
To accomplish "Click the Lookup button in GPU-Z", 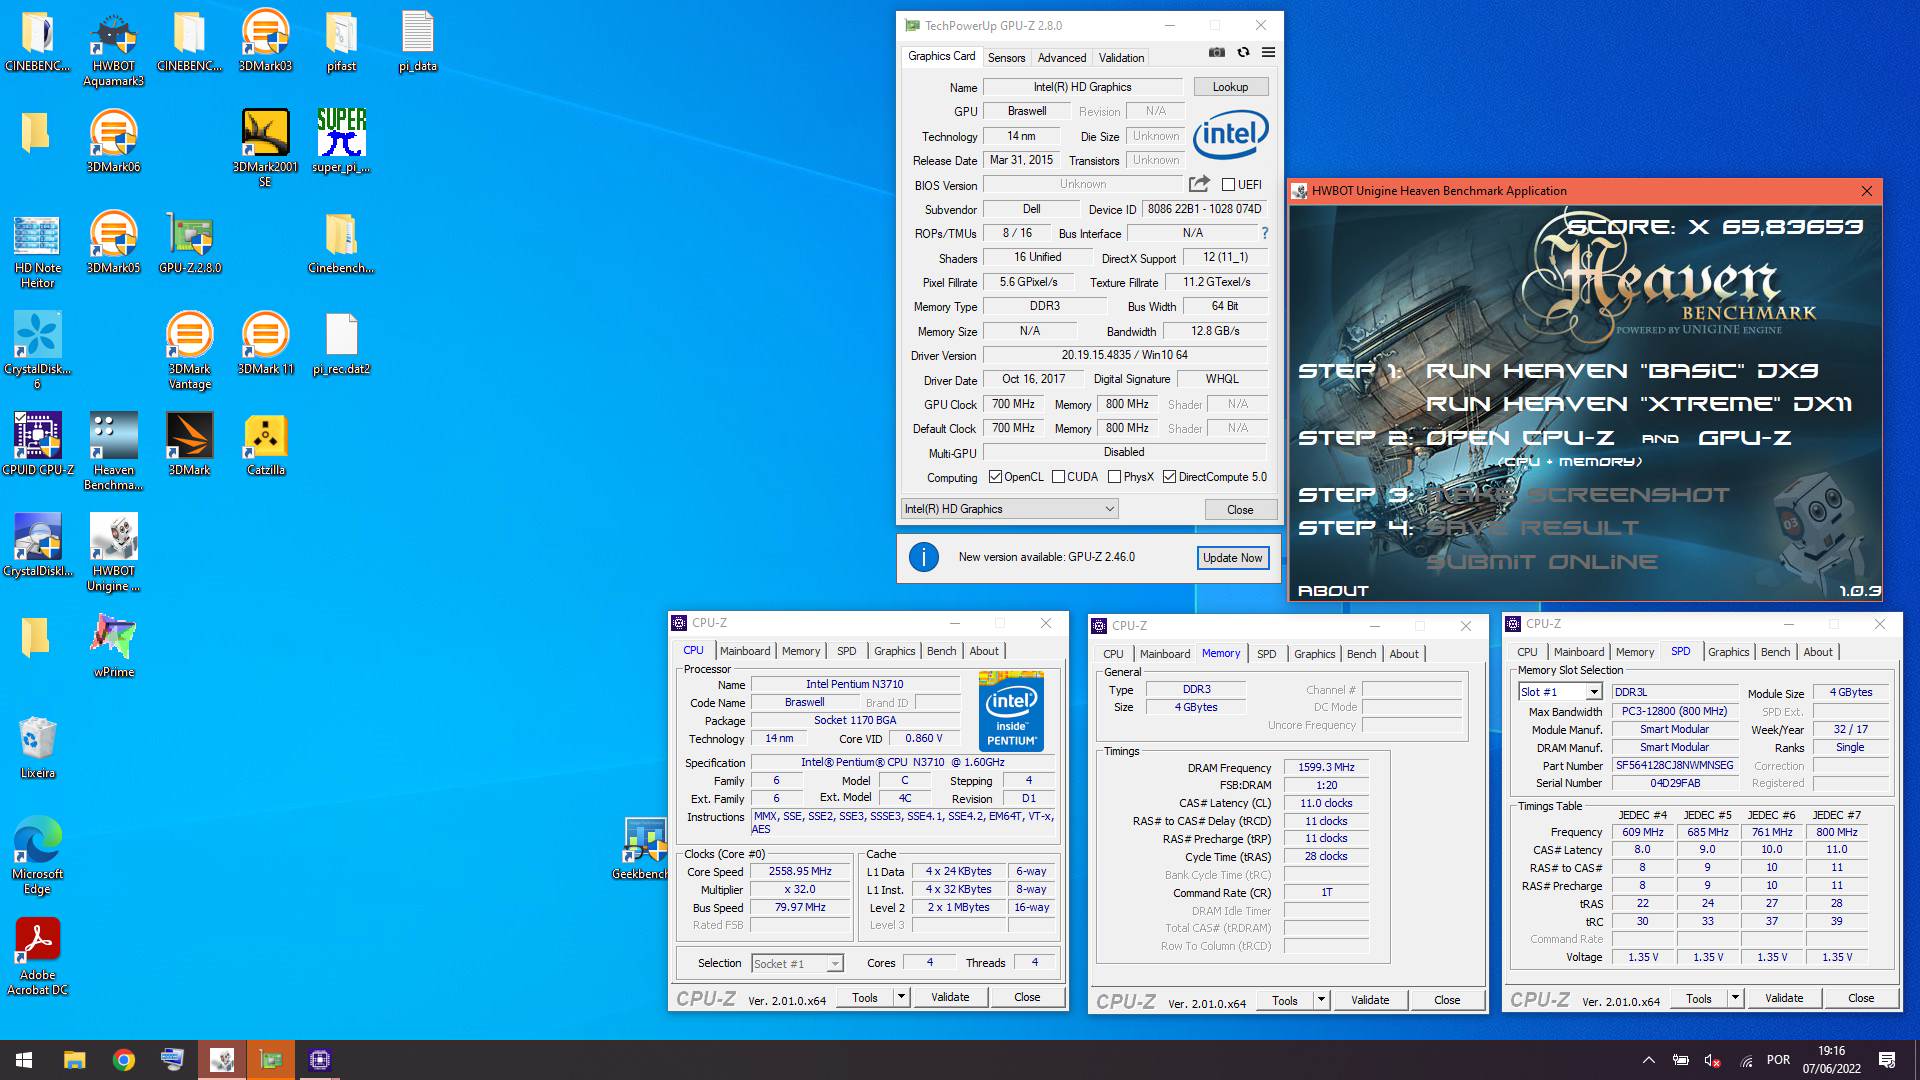I will [x=1230, y=87].
